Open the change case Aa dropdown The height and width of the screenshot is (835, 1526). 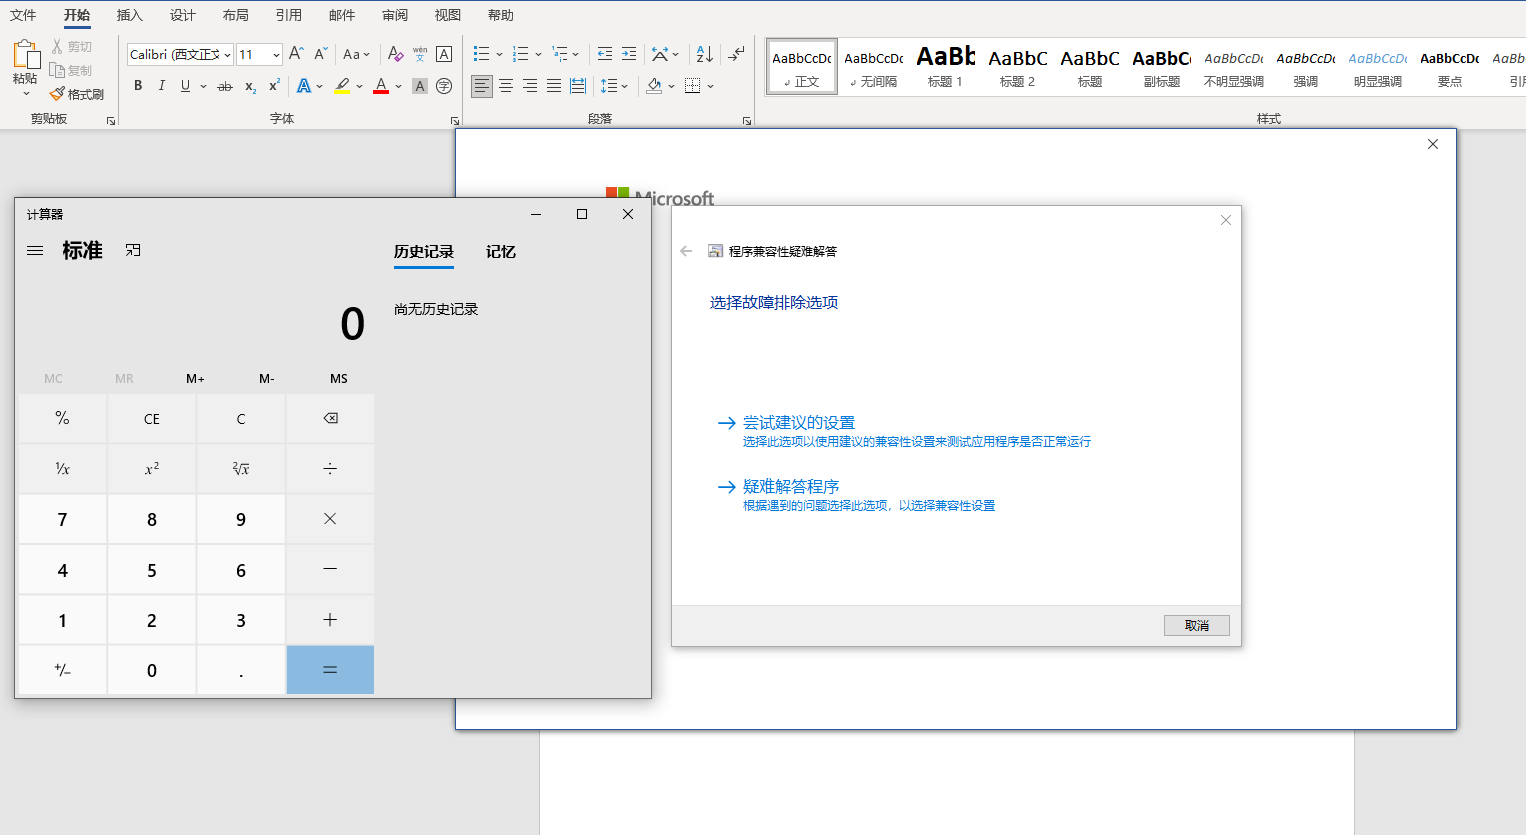tap(356, 54)
